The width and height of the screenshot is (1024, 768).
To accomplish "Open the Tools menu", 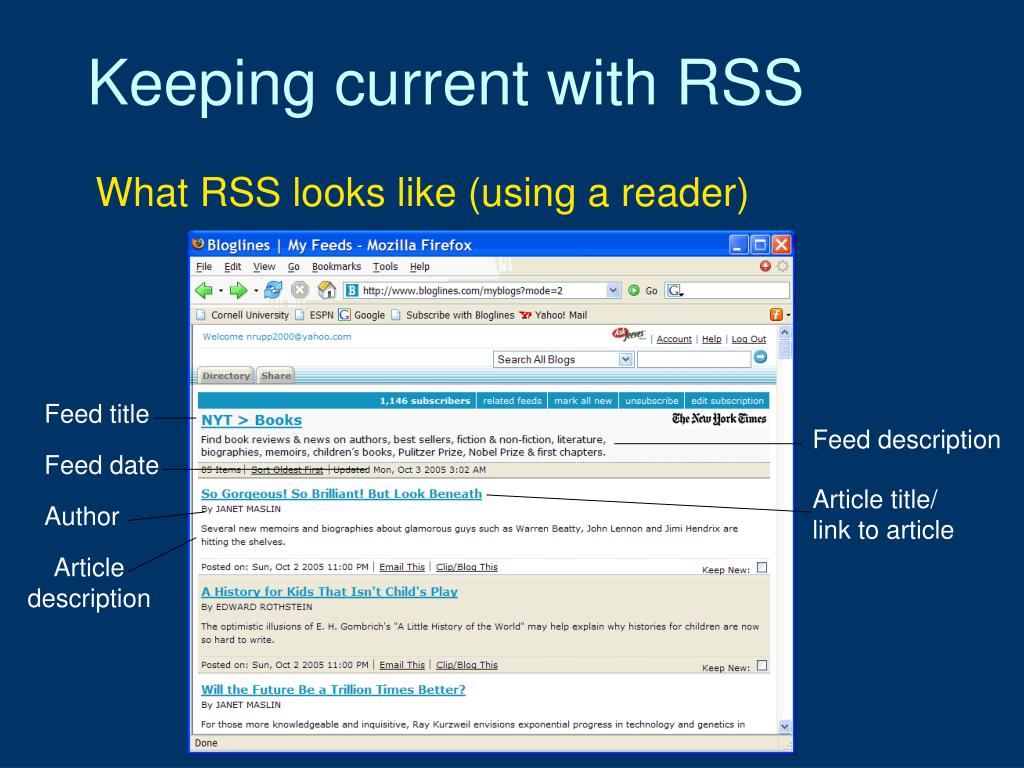I will [x=385, y=266].
